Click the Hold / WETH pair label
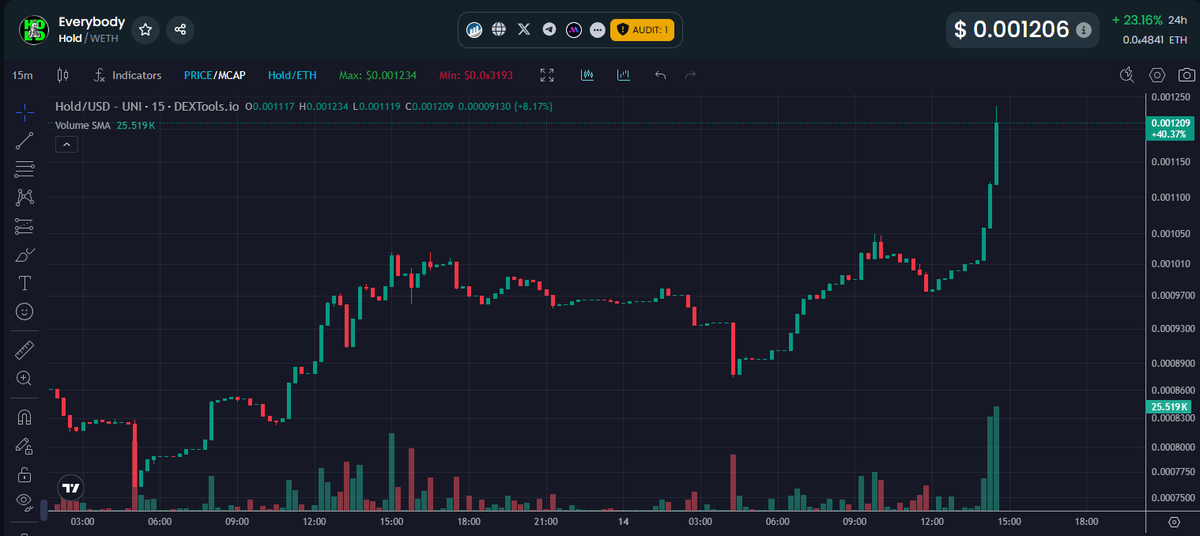The image size is (1200, 536). click(x=89, y=38)
